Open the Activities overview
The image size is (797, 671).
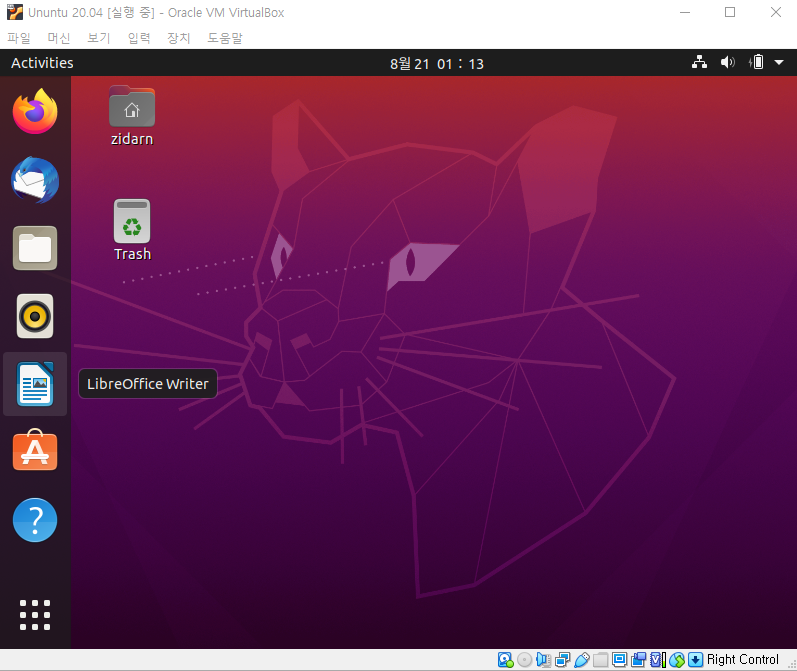[x=42, y=63]
